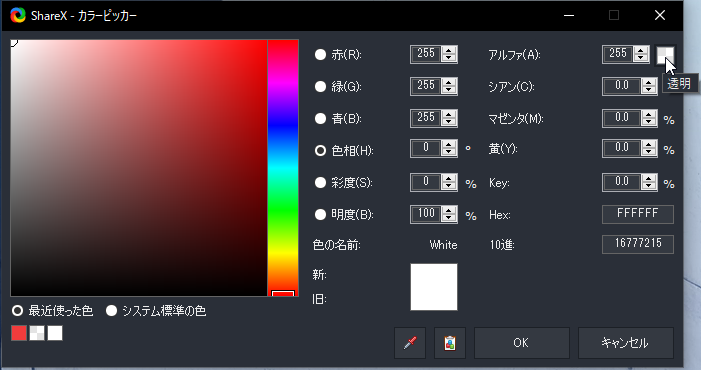Click the large saturation-brightness color box
This screenshot has height=370, width=701.
click(x=139, y=168)
